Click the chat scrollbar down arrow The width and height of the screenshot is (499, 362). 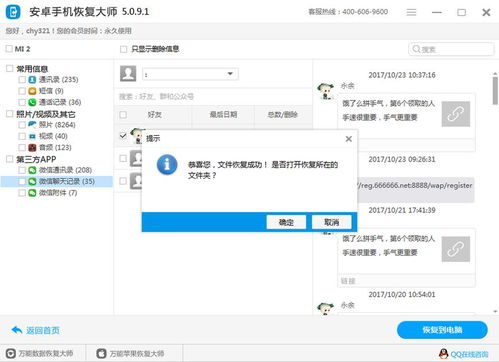pyautogui.click(x=495, y=311)
